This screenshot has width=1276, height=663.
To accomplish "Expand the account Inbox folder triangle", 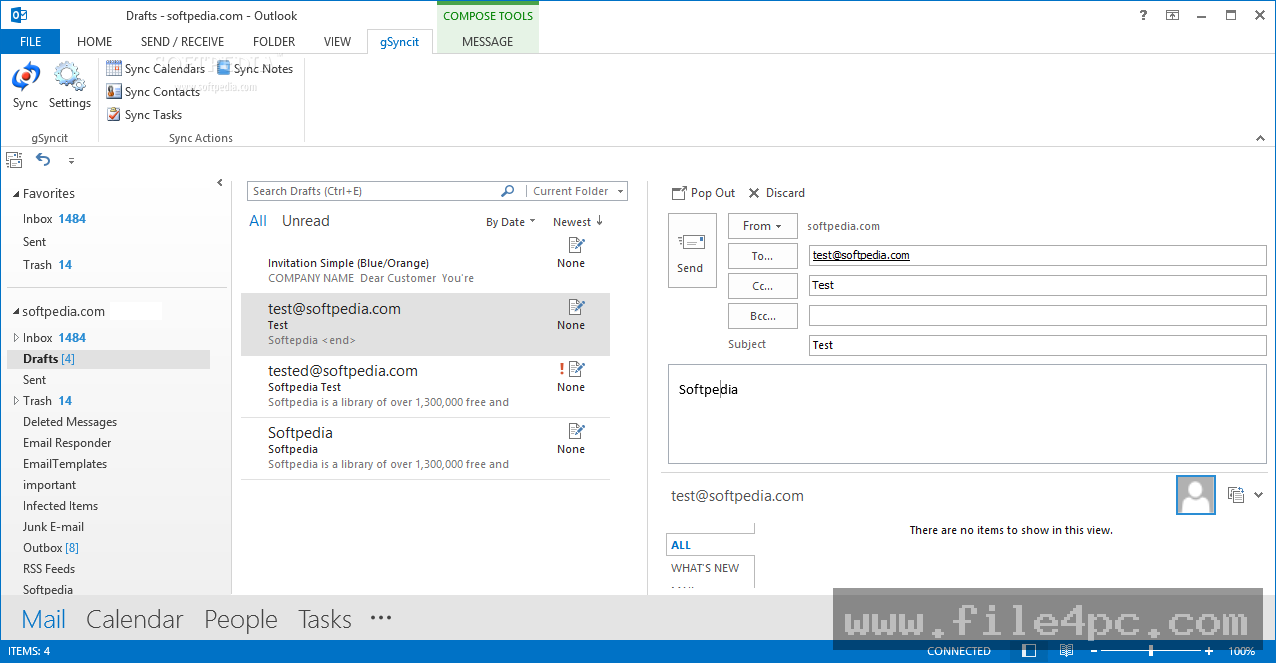I will [15, 338].
